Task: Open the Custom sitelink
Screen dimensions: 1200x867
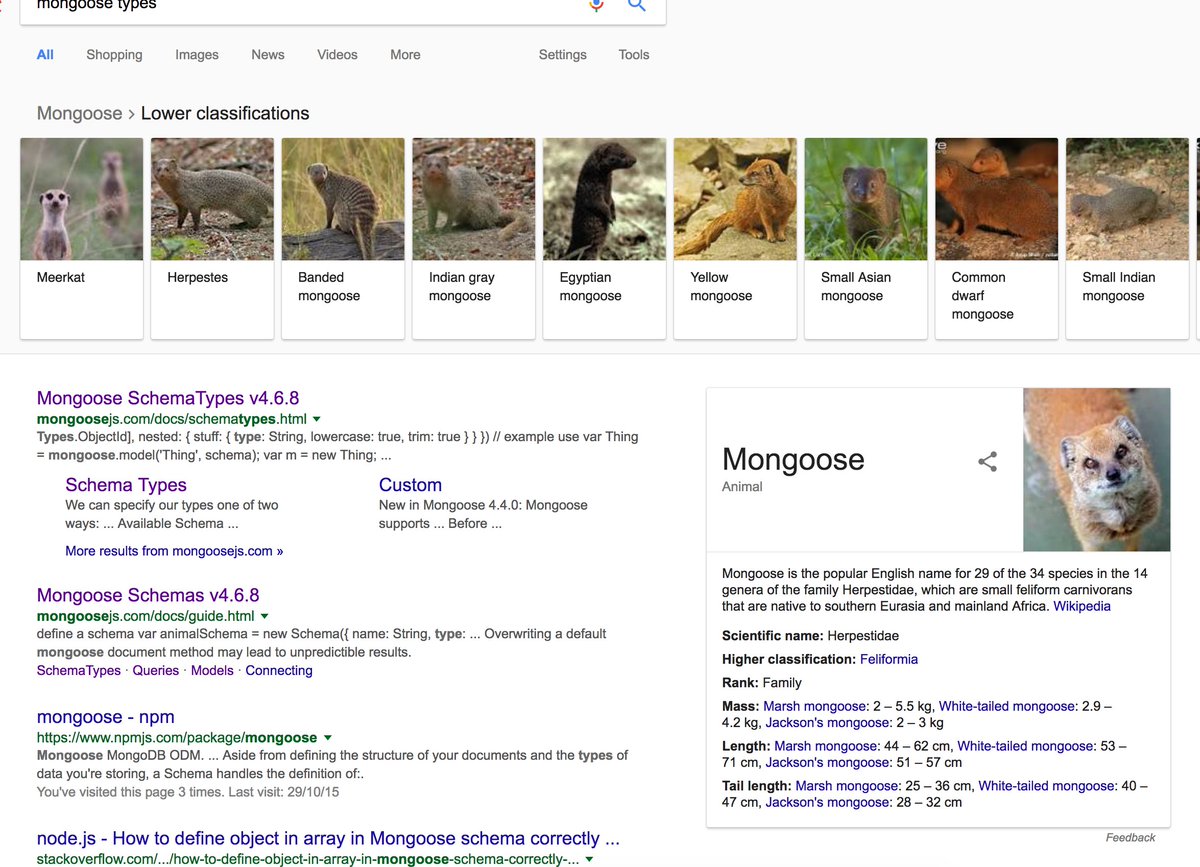Action: tap(410, 485)
